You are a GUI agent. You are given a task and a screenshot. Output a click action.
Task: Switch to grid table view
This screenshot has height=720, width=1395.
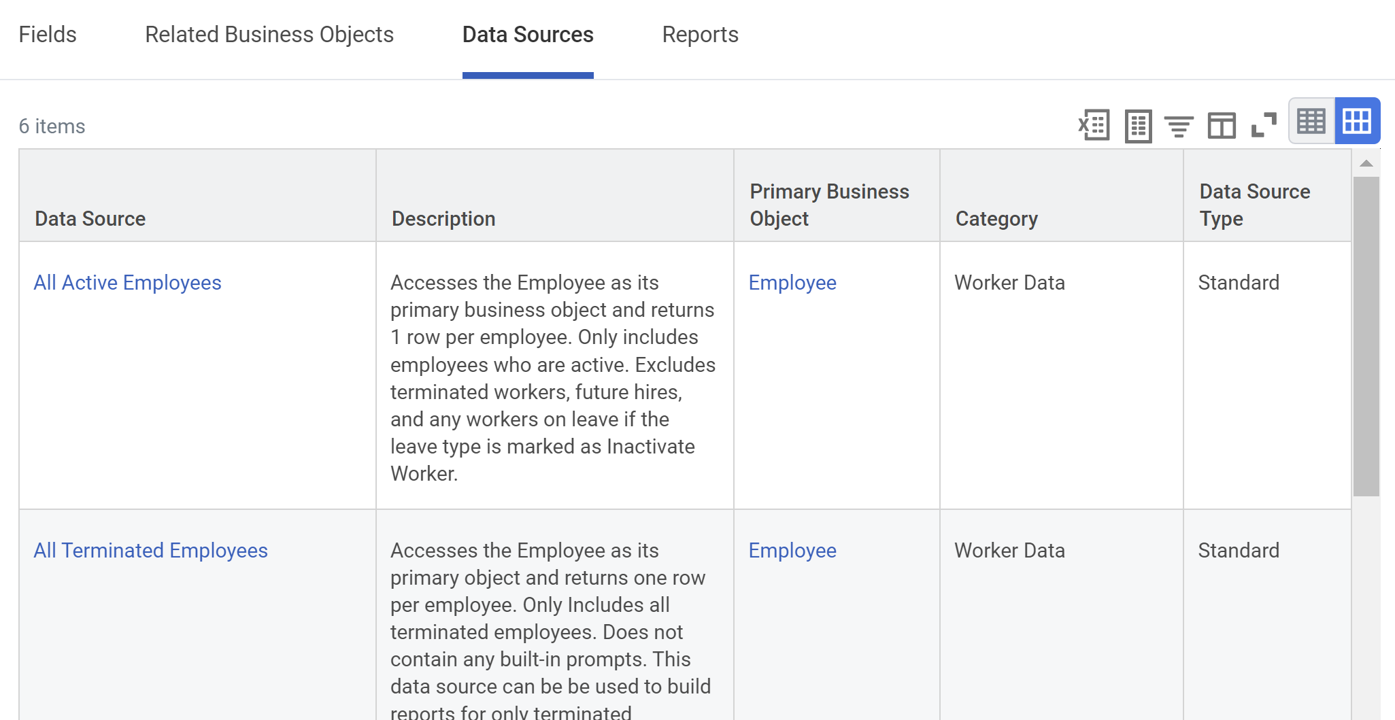(1357, 121)
